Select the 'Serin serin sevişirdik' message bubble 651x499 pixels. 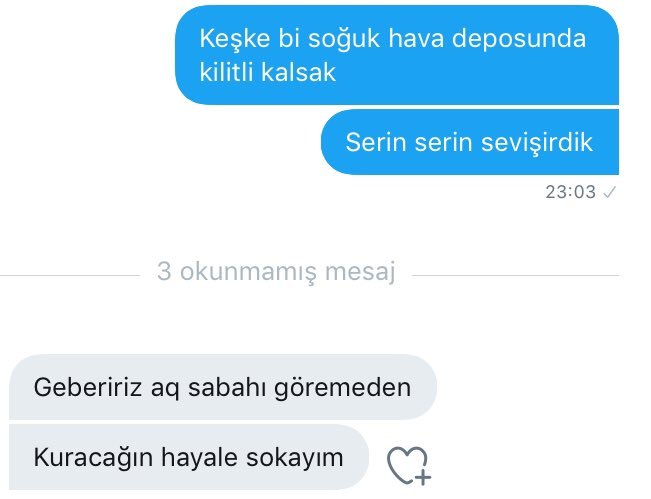click(470, 142)
